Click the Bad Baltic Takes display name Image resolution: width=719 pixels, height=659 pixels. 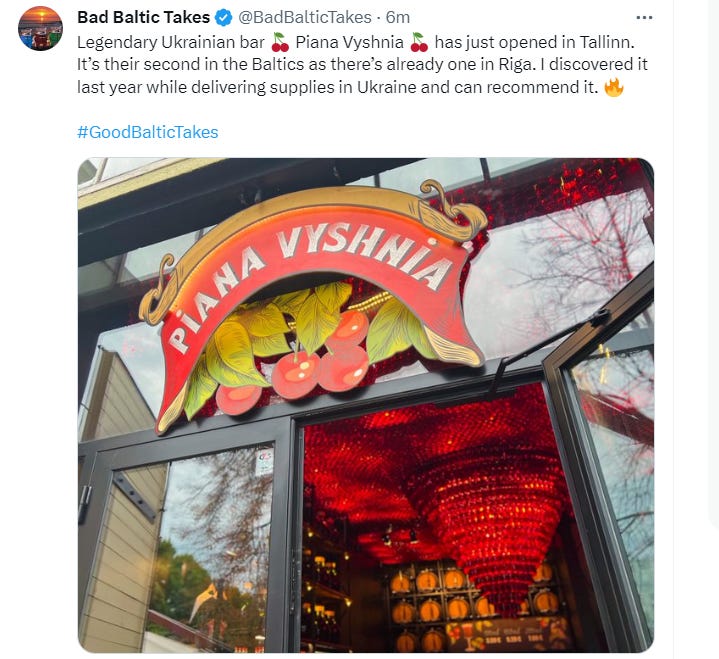click(144, 17)
